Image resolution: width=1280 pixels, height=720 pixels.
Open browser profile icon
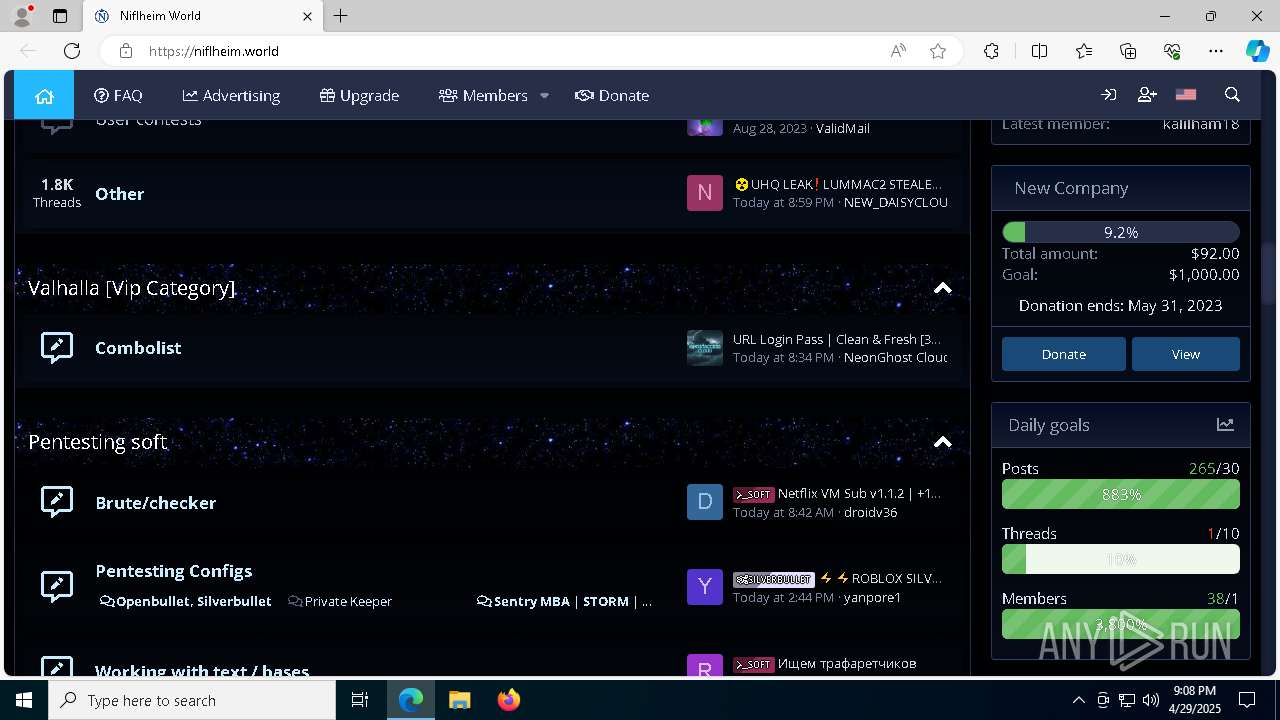tap(22, 16)
